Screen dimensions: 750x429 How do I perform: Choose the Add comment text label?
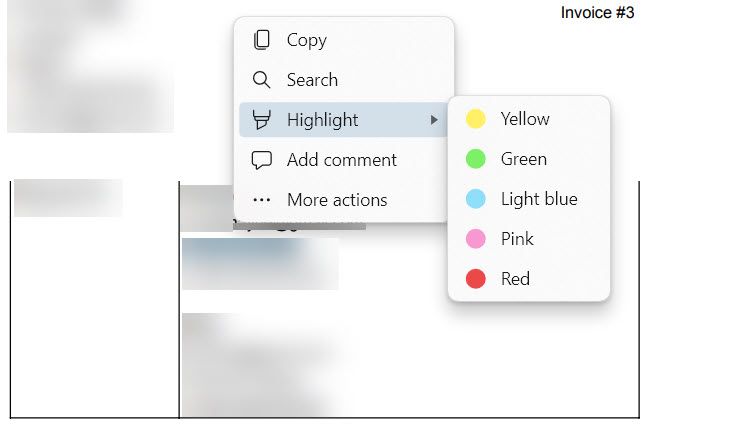coord(341,160)
